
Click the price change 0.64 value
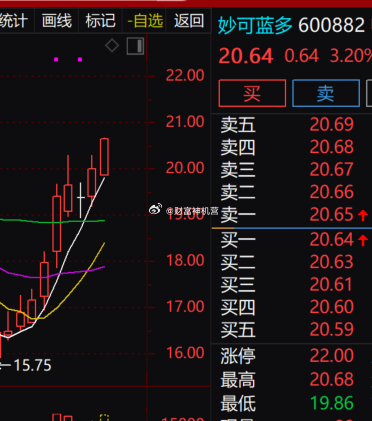(301, 56)
